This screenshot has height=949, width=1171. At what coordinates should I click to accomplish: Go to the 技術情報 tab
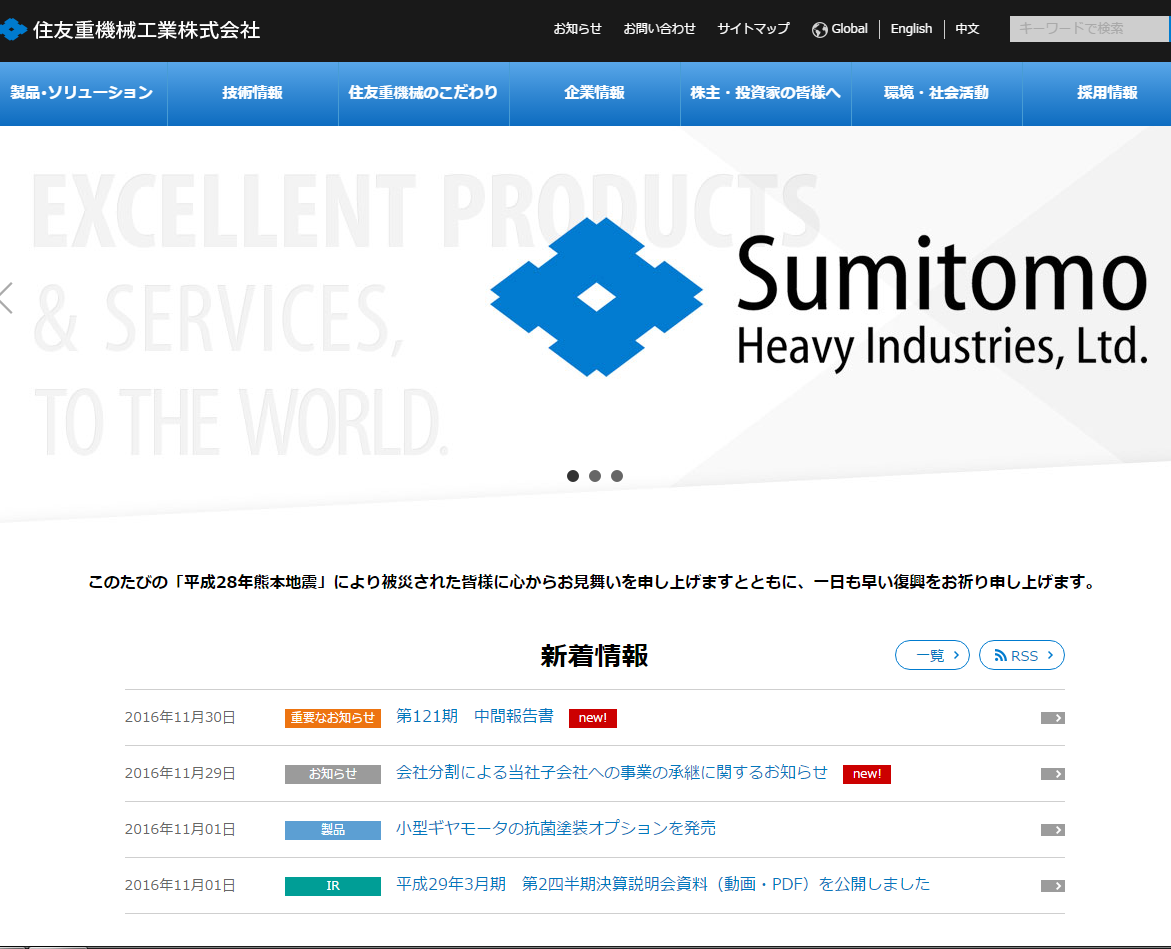[252, 93]
